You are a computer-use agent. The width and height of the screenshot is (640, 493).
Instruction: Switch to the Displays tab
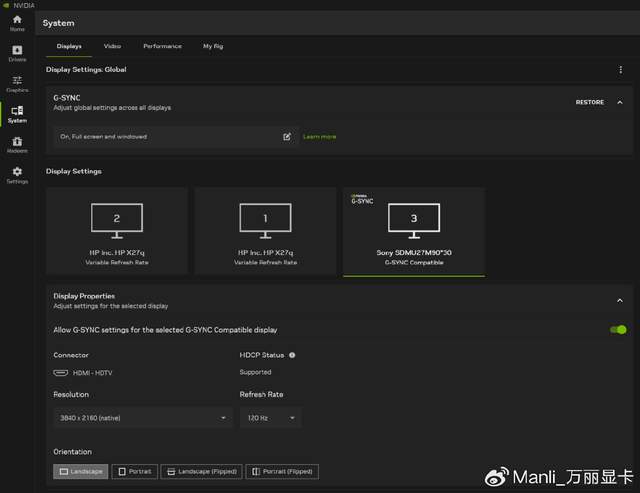(x=69, y=46)
